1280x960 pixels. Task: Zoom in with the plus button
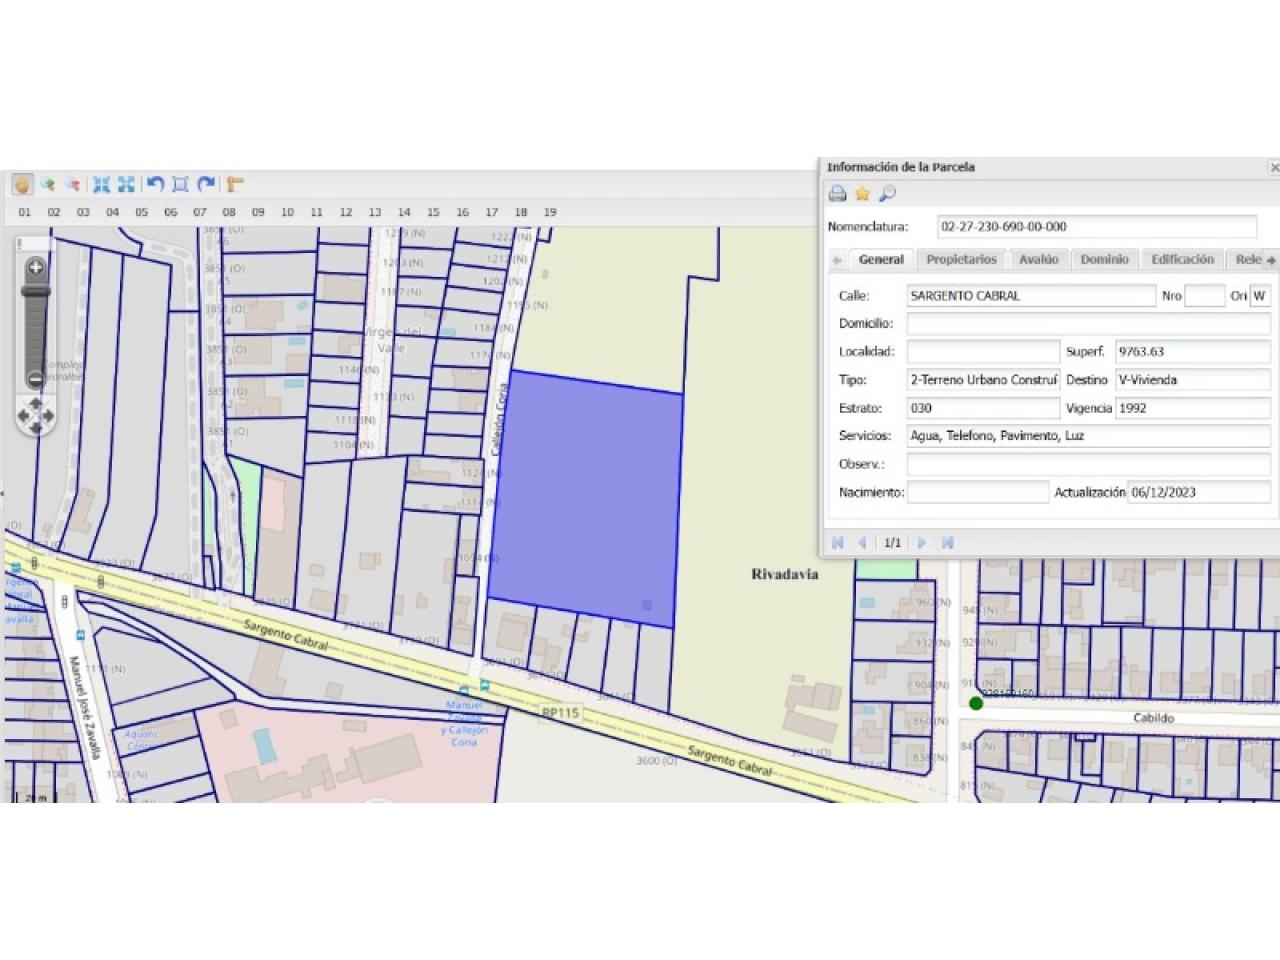[x=36, y=267]
